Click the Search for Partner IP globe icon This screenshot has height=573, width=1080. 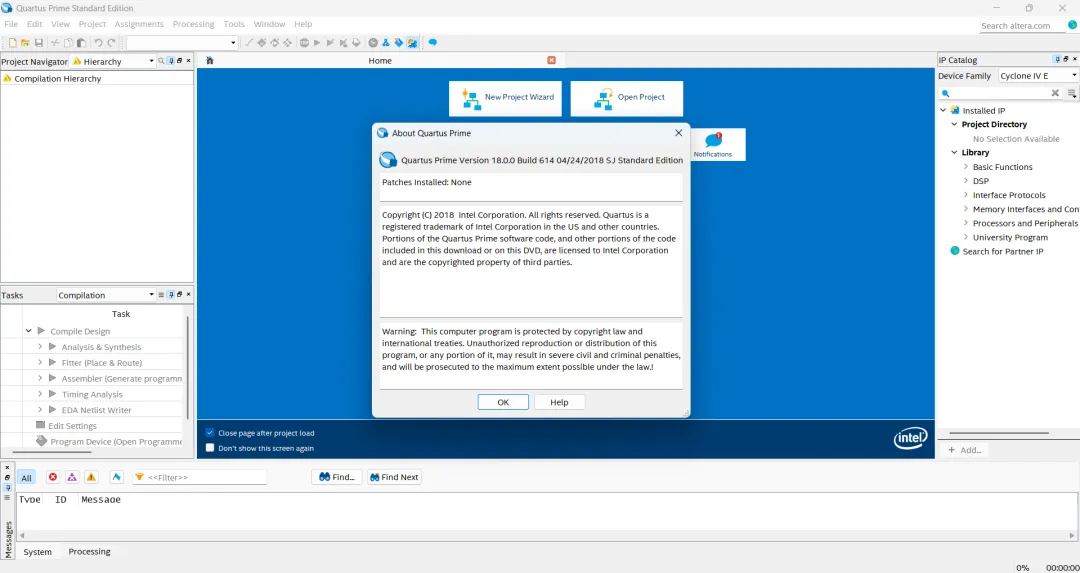pyautogui.click(x=955, y=251)
